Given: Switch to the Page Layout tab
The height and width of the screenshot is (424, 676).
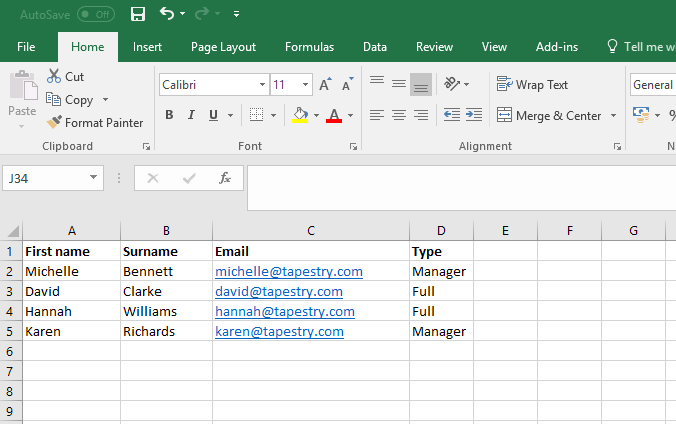Looking at the screenshot, I should point(223,47).
